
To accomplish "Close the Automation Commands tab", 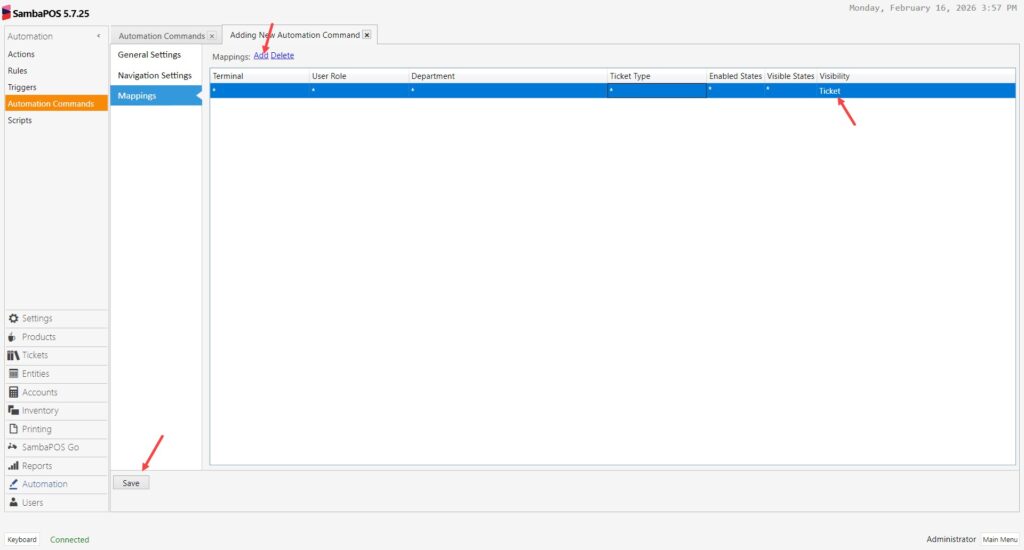I will [212, 36].
